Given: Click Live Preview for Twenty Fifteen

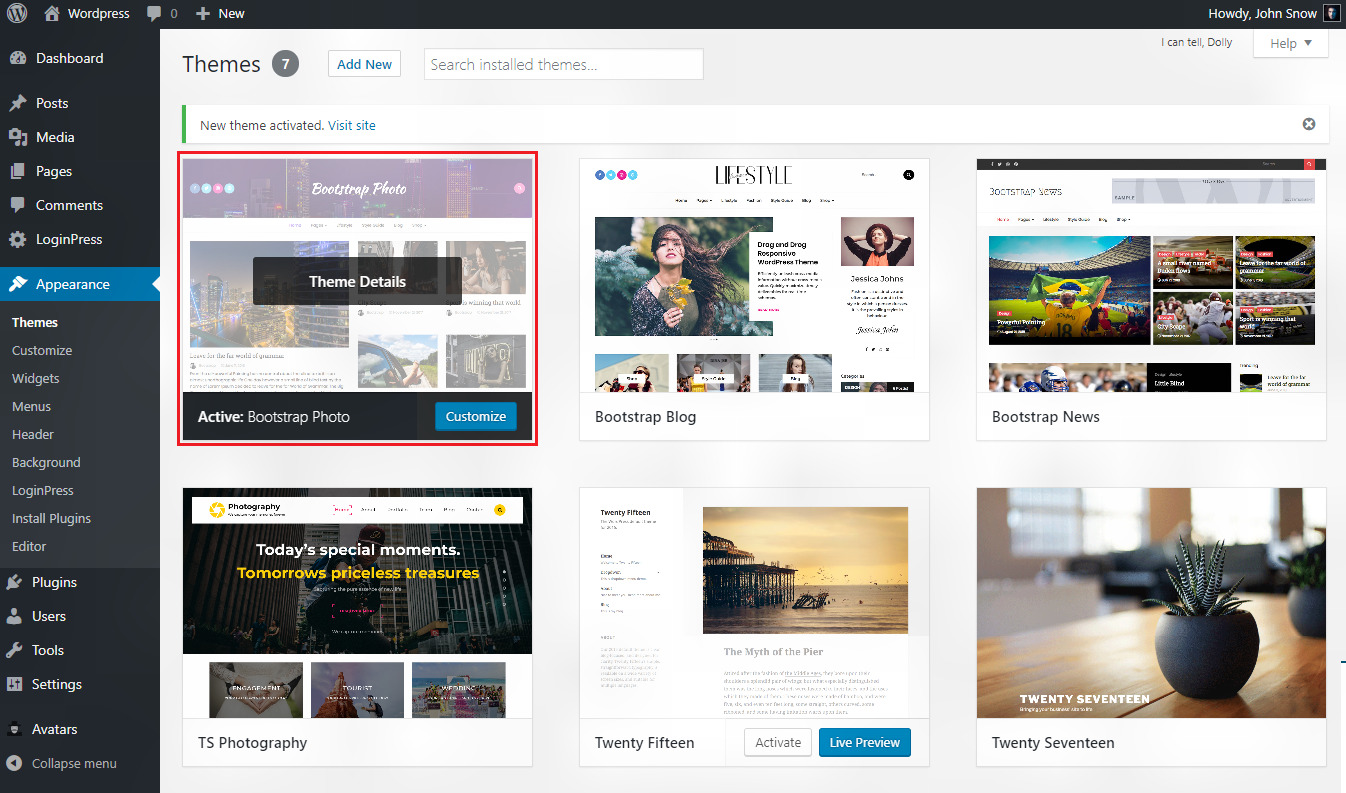Looking at the screenshot, I should (865, 742).
